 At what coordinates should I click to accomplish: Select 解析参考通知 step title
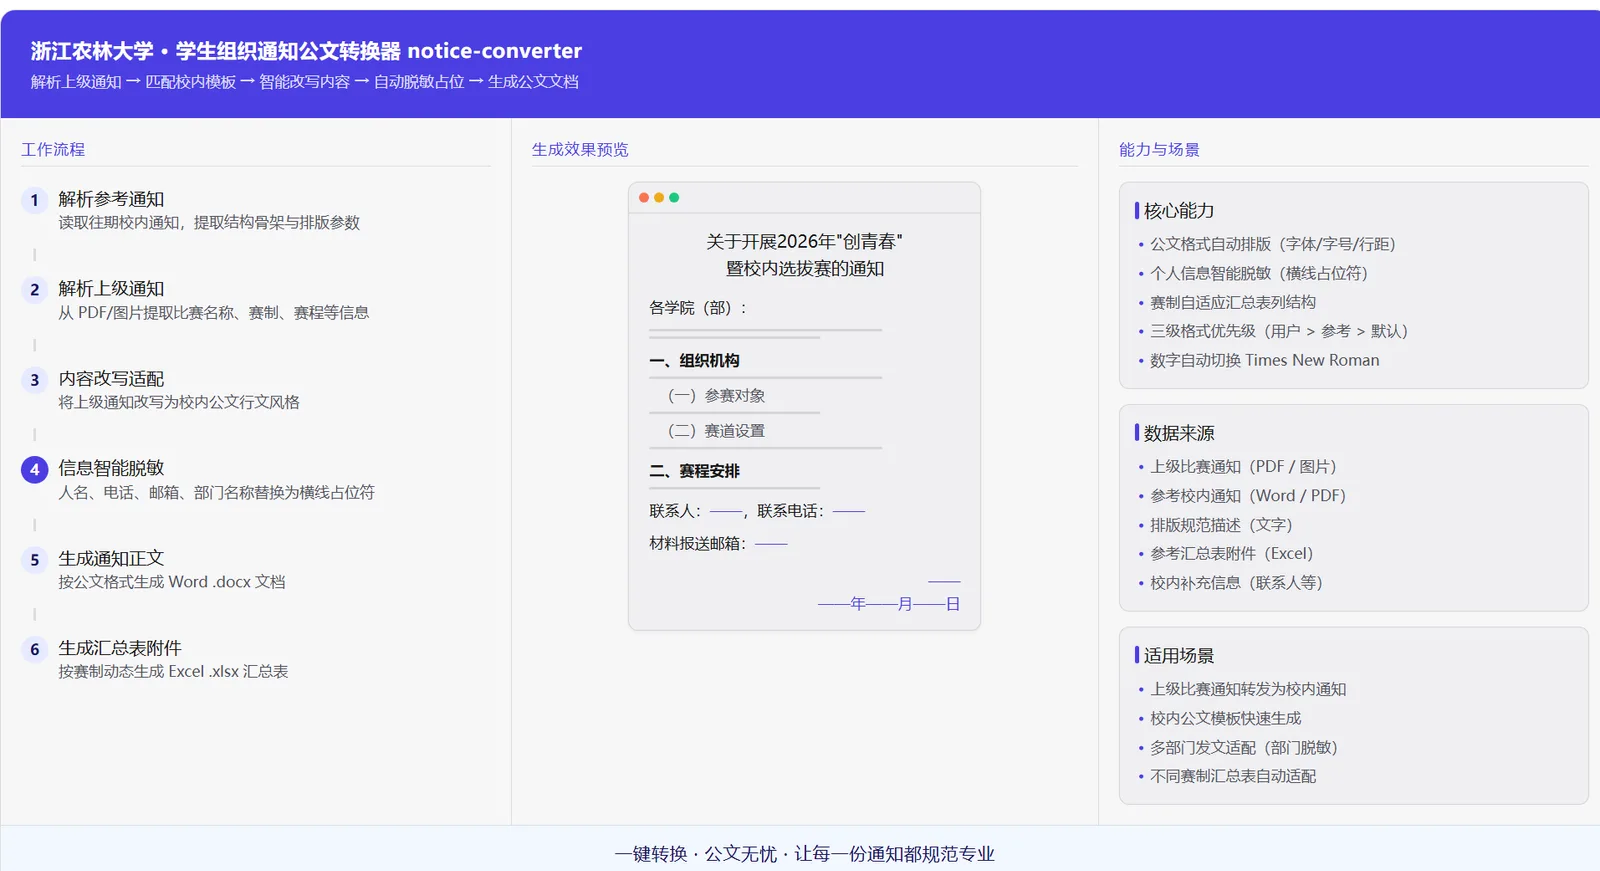click(x=111, y=199)
